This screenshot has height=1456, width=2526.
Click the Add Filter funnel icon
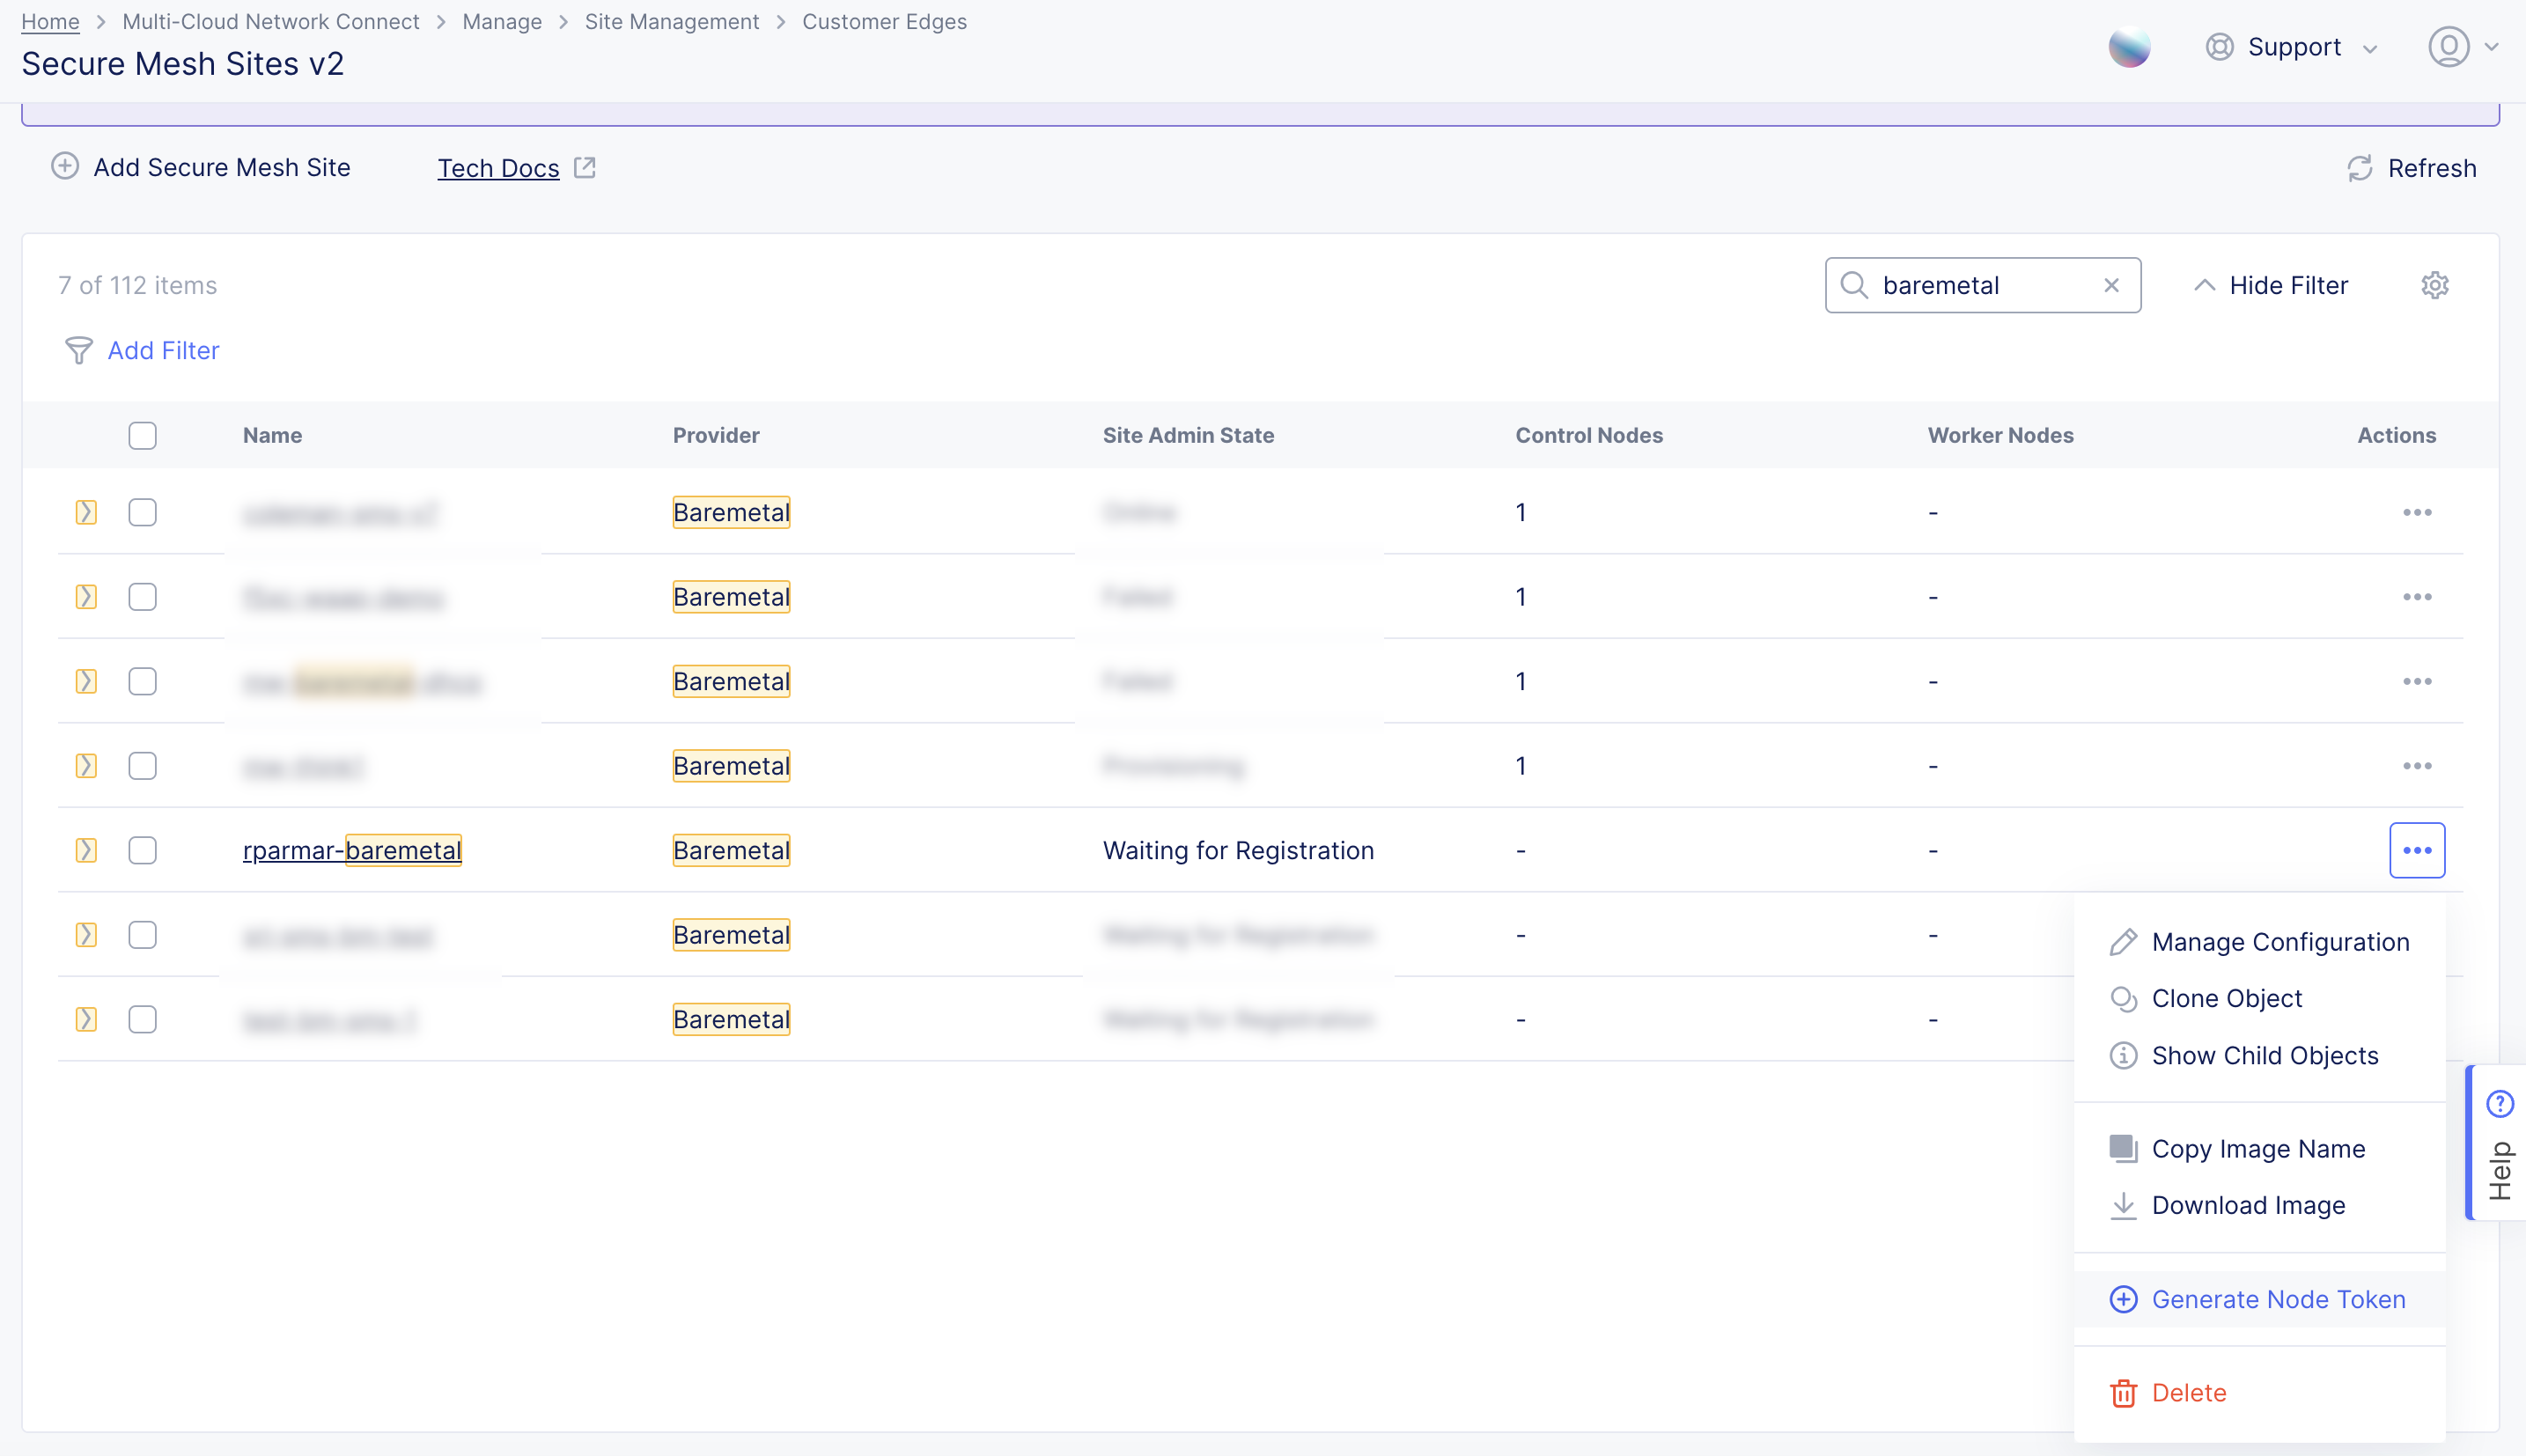78,350
